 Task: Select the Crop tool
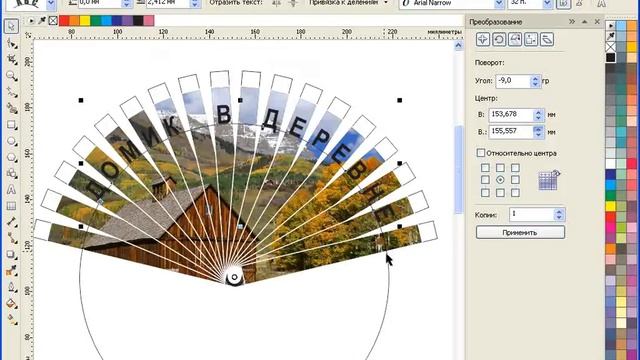click(x=11, y=60)
